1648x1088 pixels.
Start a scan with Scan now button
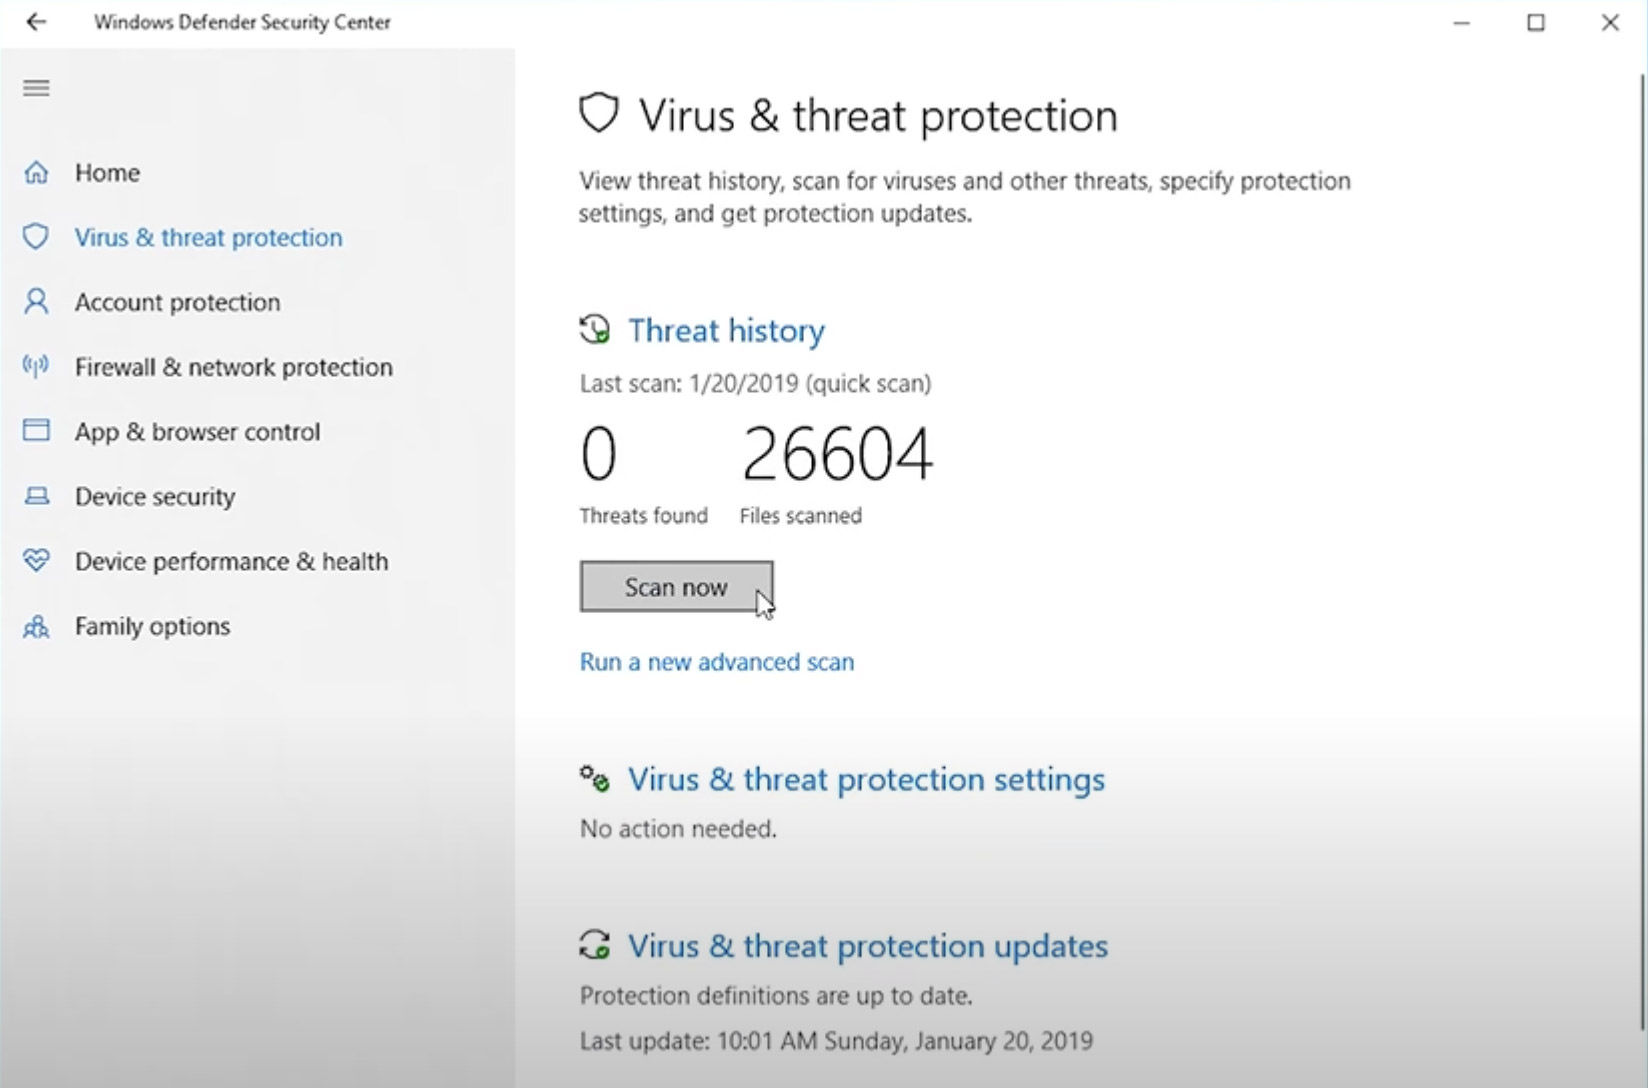tap(676, 587)
